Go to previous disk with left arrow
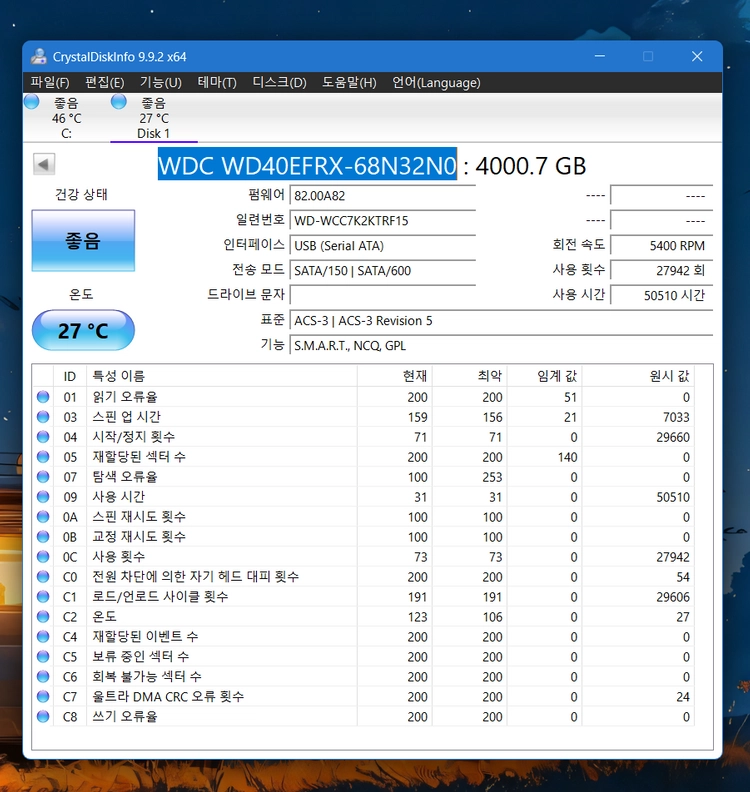Screen dimensions: 750x792 pyautogui.click(x=44, y=164)
